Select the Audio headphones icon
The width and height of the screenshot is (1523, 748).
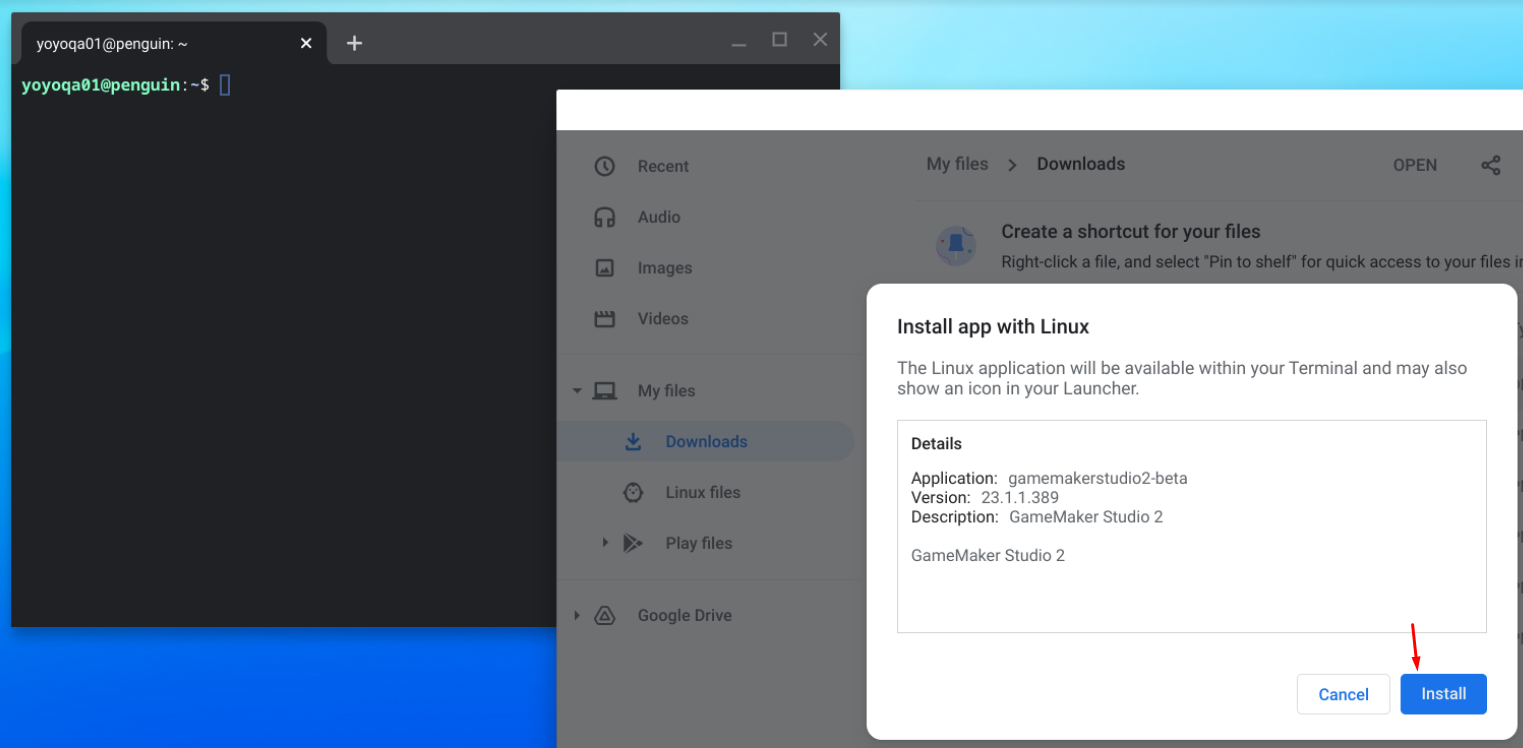coord(605,217)
